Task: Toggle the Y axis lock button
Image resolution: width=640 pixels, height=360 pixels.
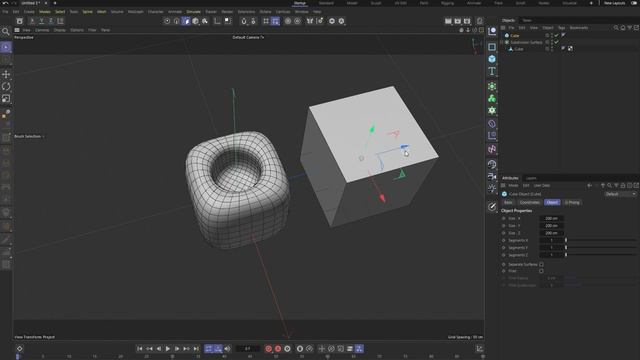Action: click(41, 21)
